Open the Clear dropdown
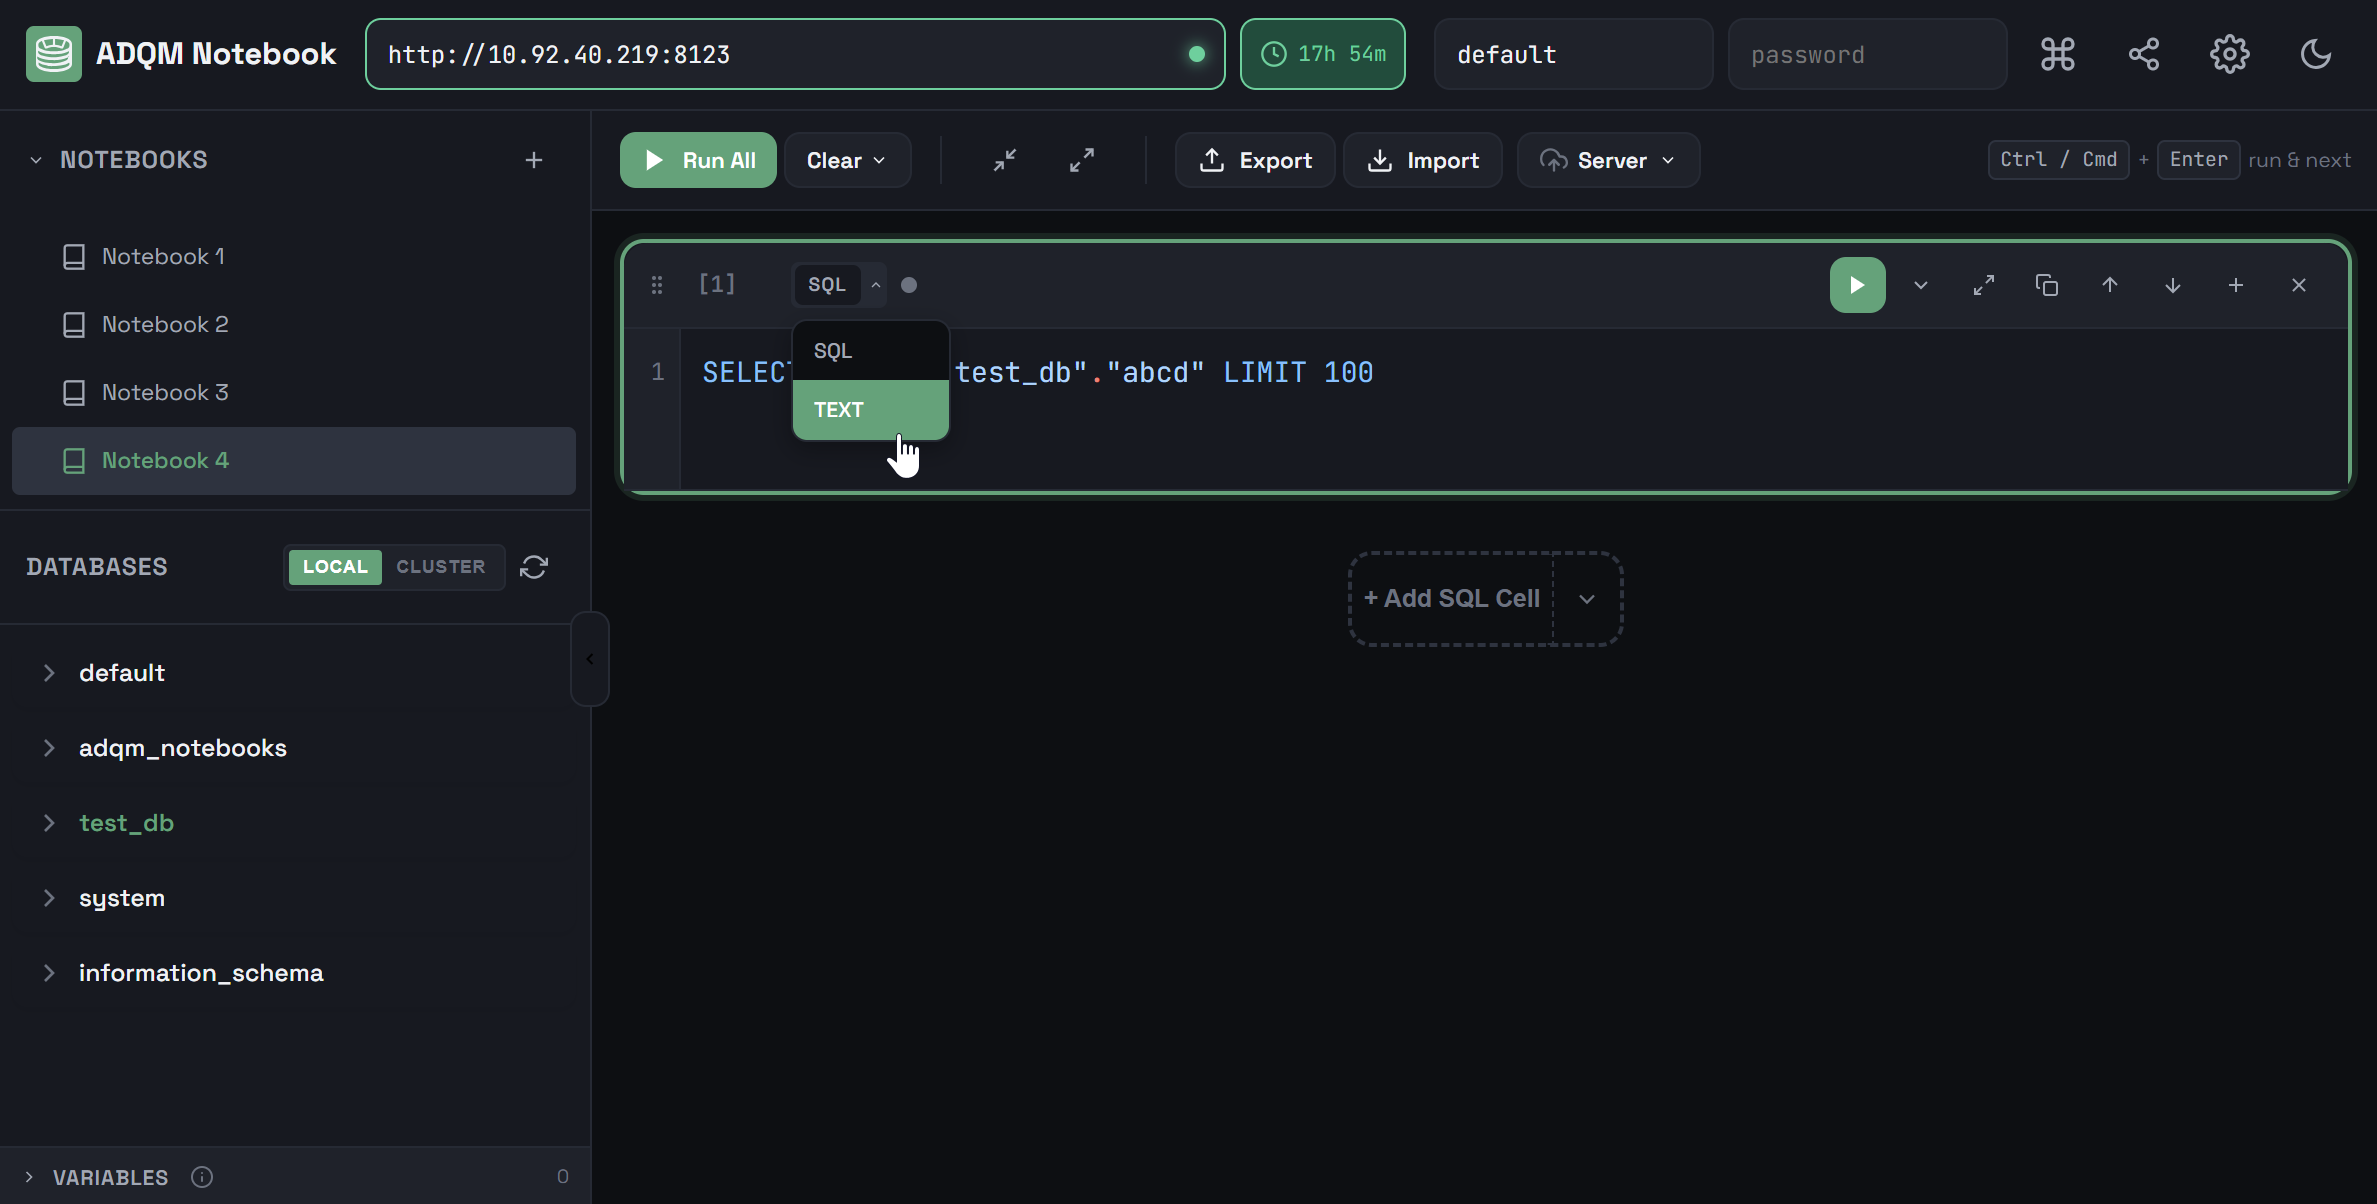2377x1204 pixels. coord(846,160)
